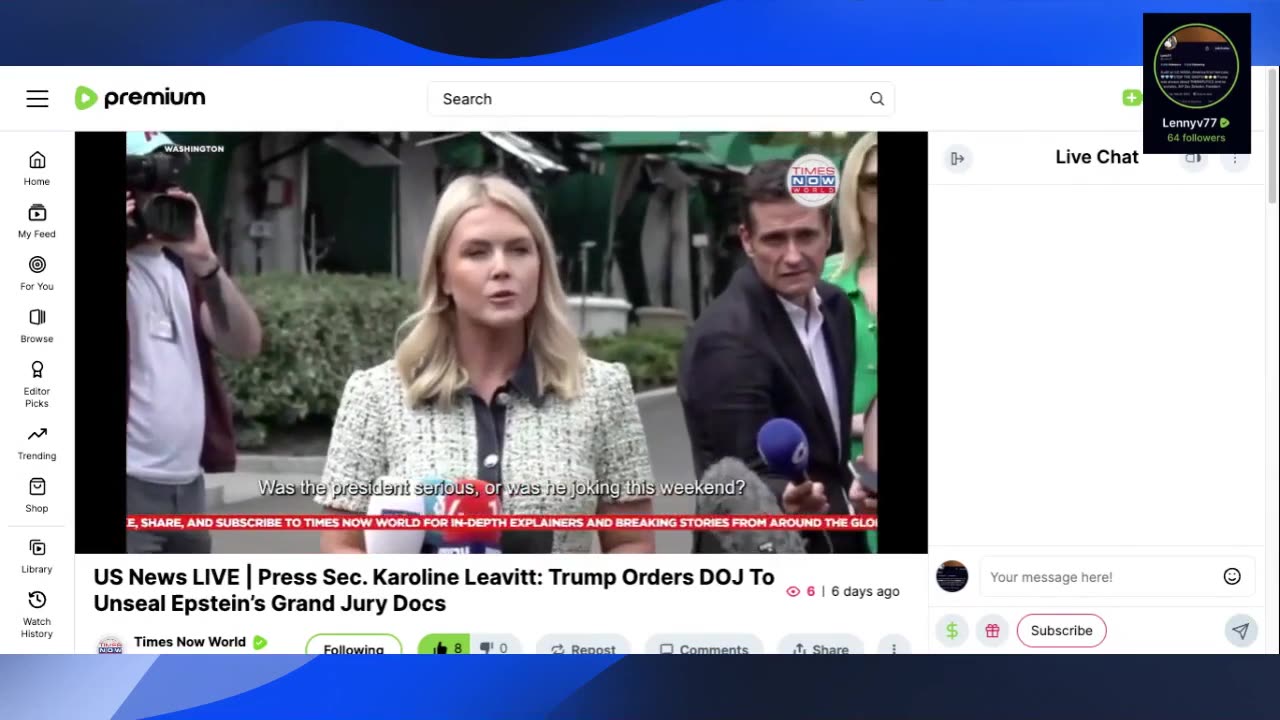The image size is (1280, 720).
Task: Toggle the Following button
Action: (353, 645)
